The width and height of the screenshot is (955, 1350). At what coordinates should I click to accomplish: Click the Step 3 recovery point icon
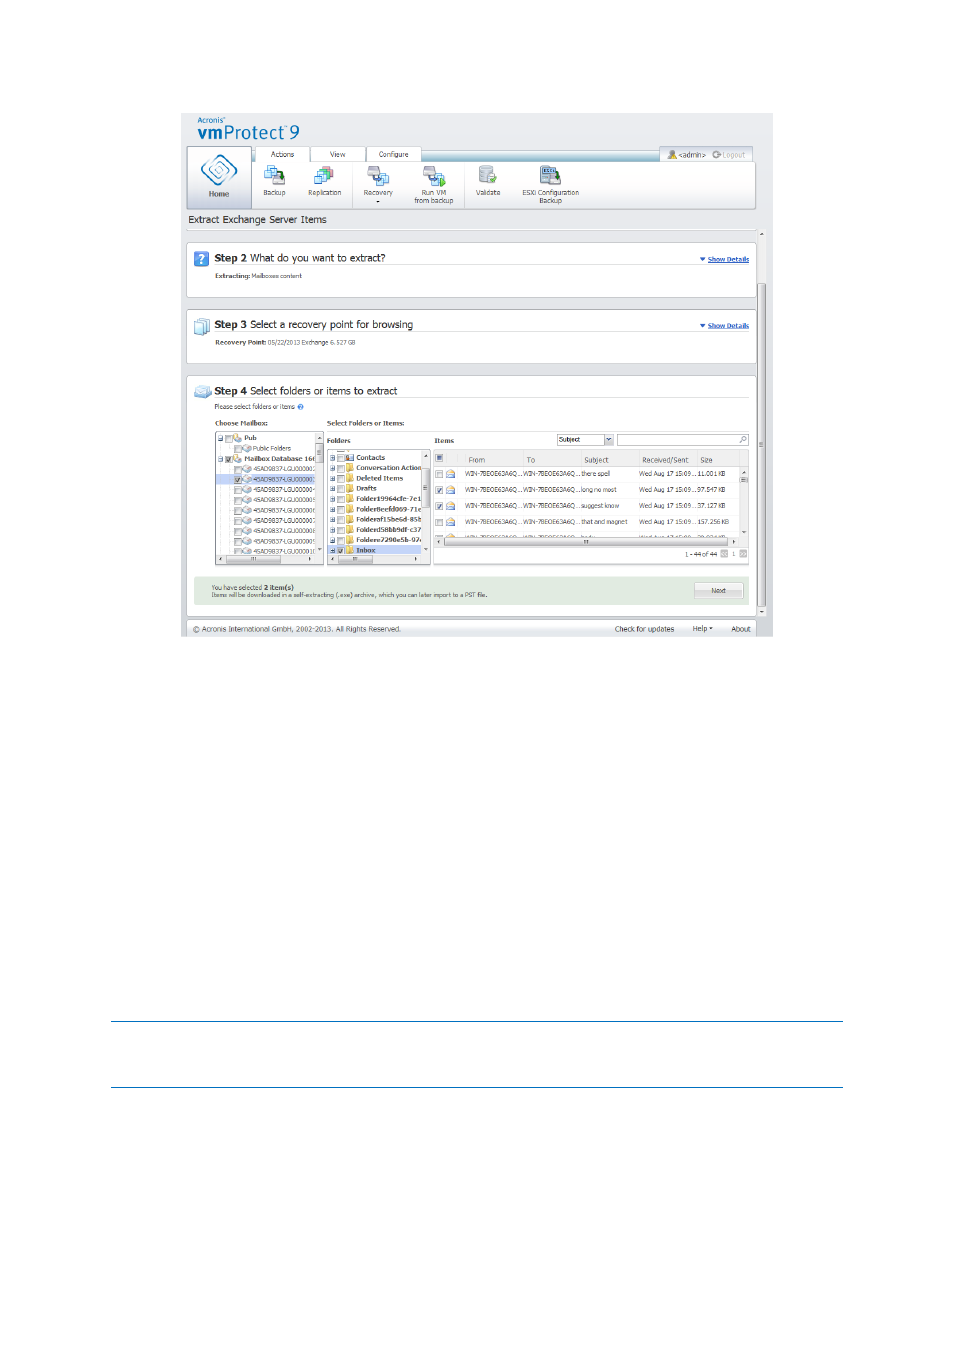pos(201,325)
